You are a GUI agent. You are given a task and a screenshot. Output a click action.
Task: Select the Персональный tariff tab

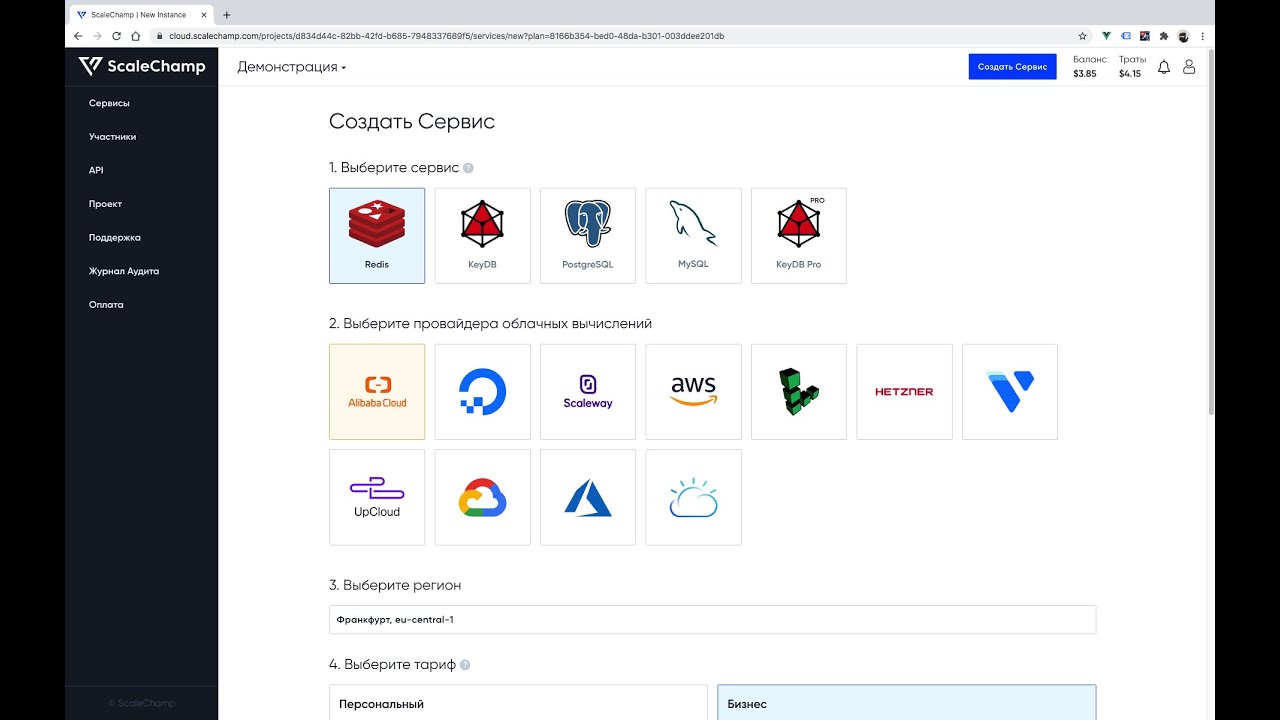(518, 702)
